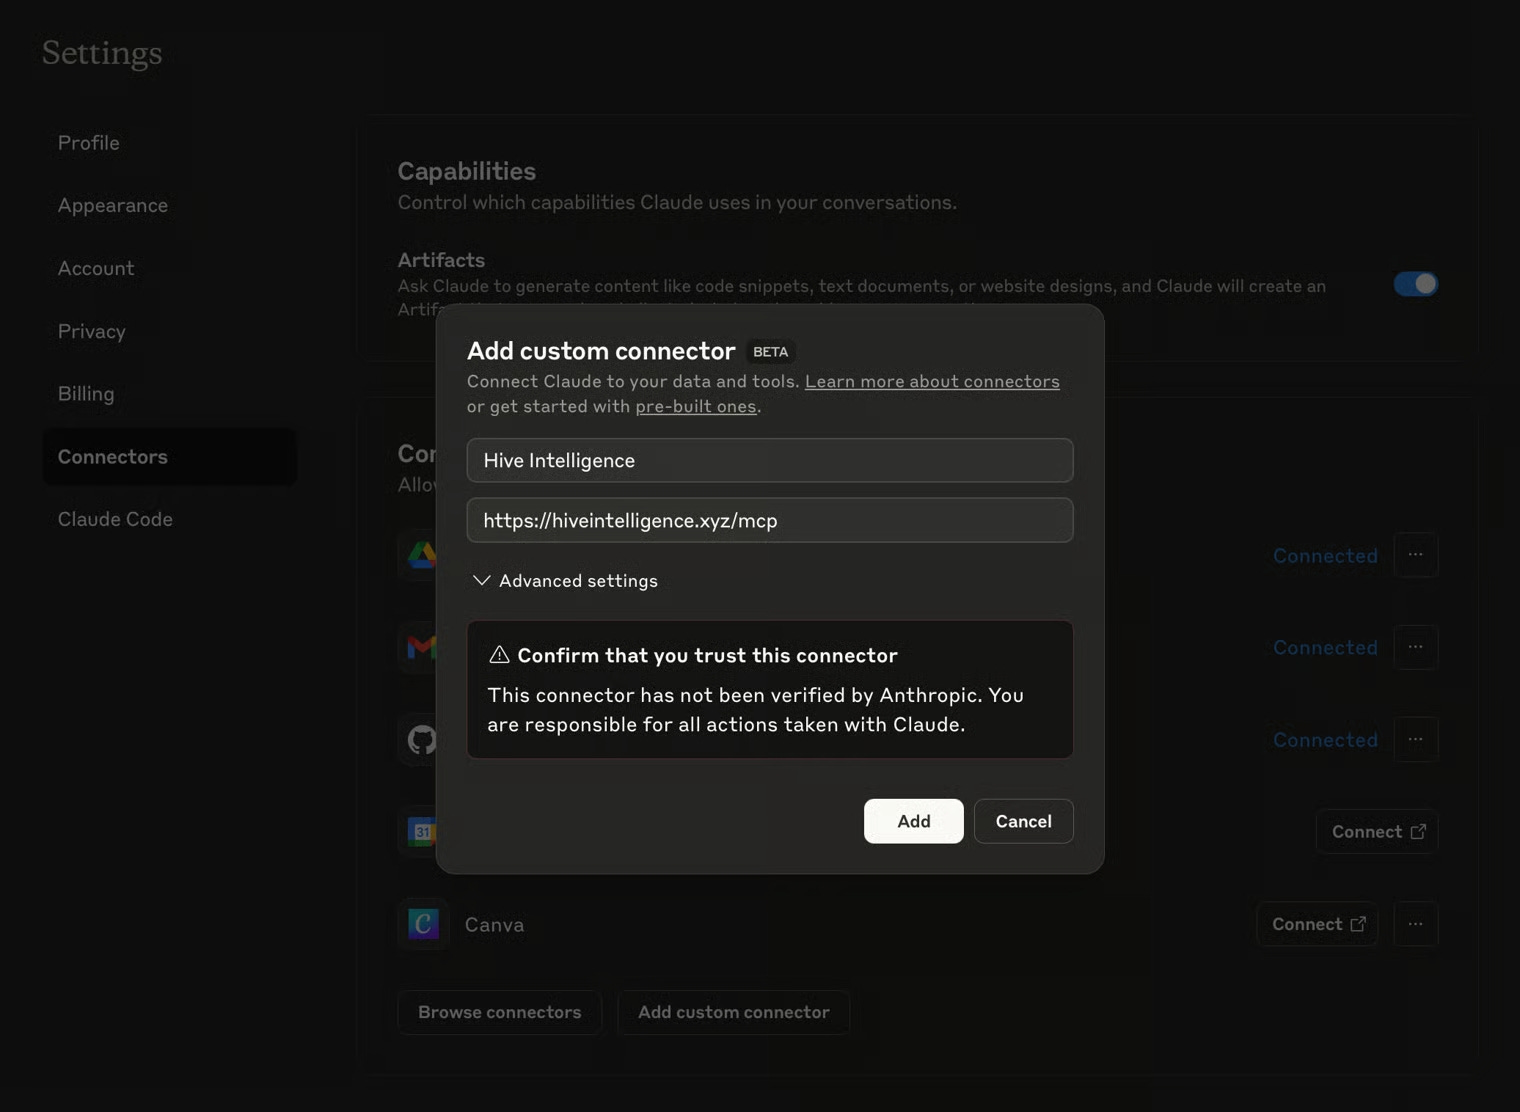
Task: Open Learn more about connectors link
Action: coord(932,381)
